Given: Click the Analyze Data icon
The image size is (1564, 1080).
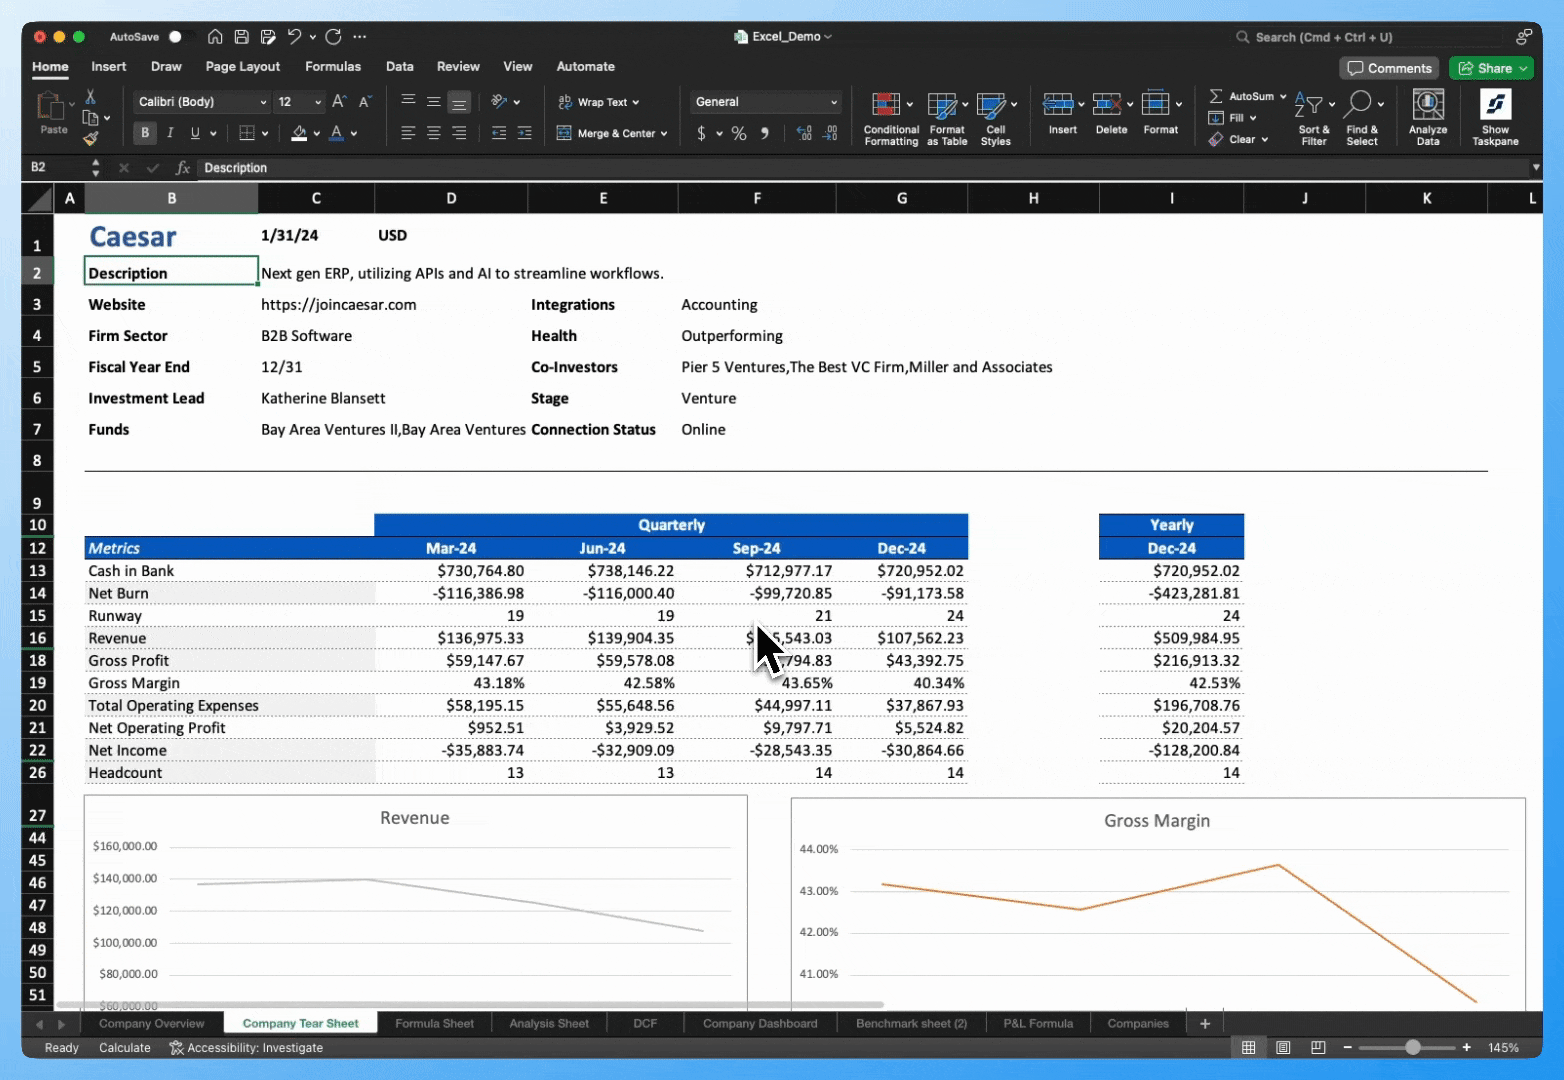Looking at the screenshot, I should coord(1427,105).
